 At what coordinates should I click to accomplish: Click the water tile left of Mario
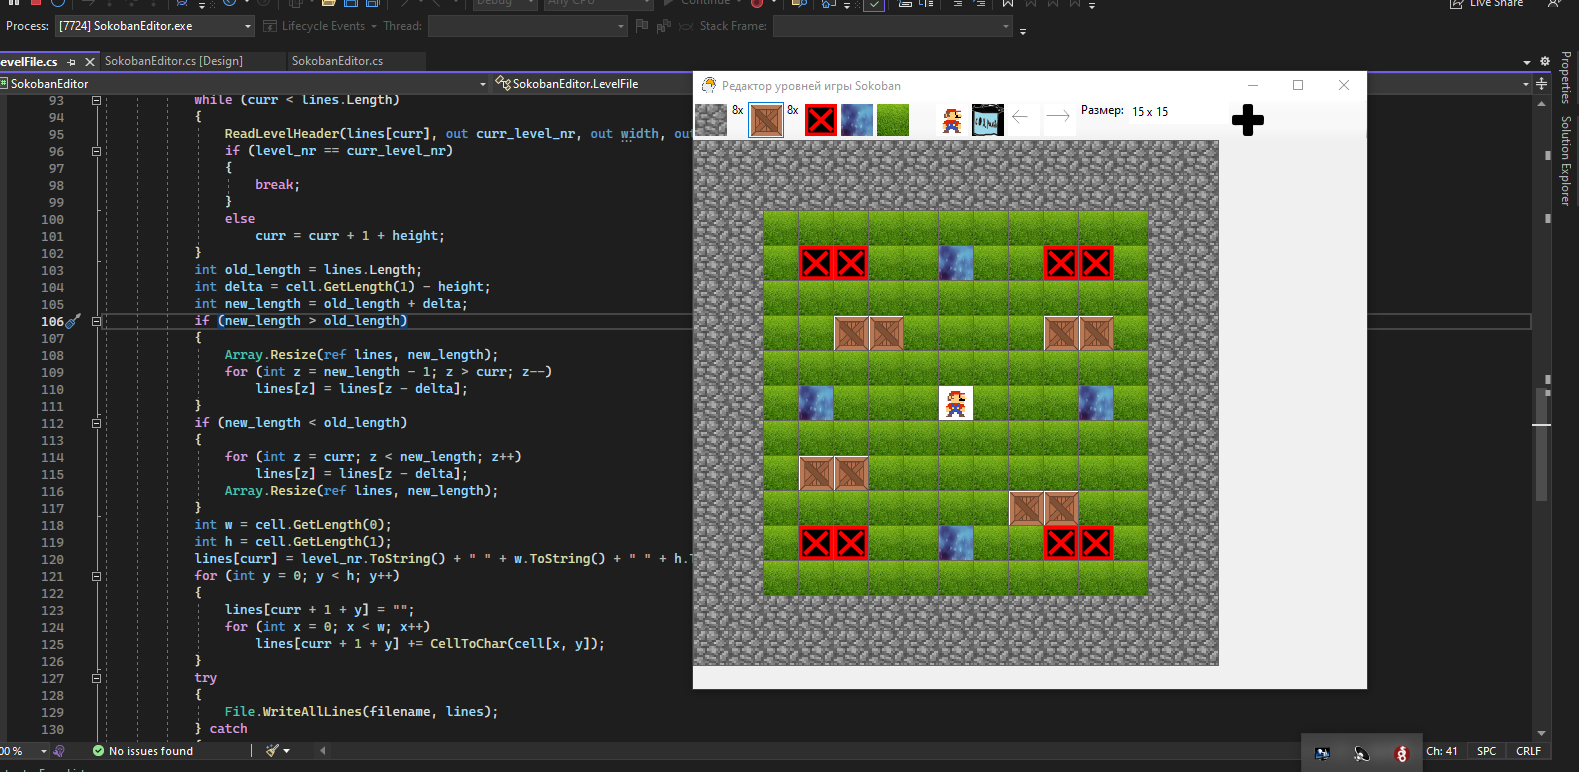click(x=816, y=403)
